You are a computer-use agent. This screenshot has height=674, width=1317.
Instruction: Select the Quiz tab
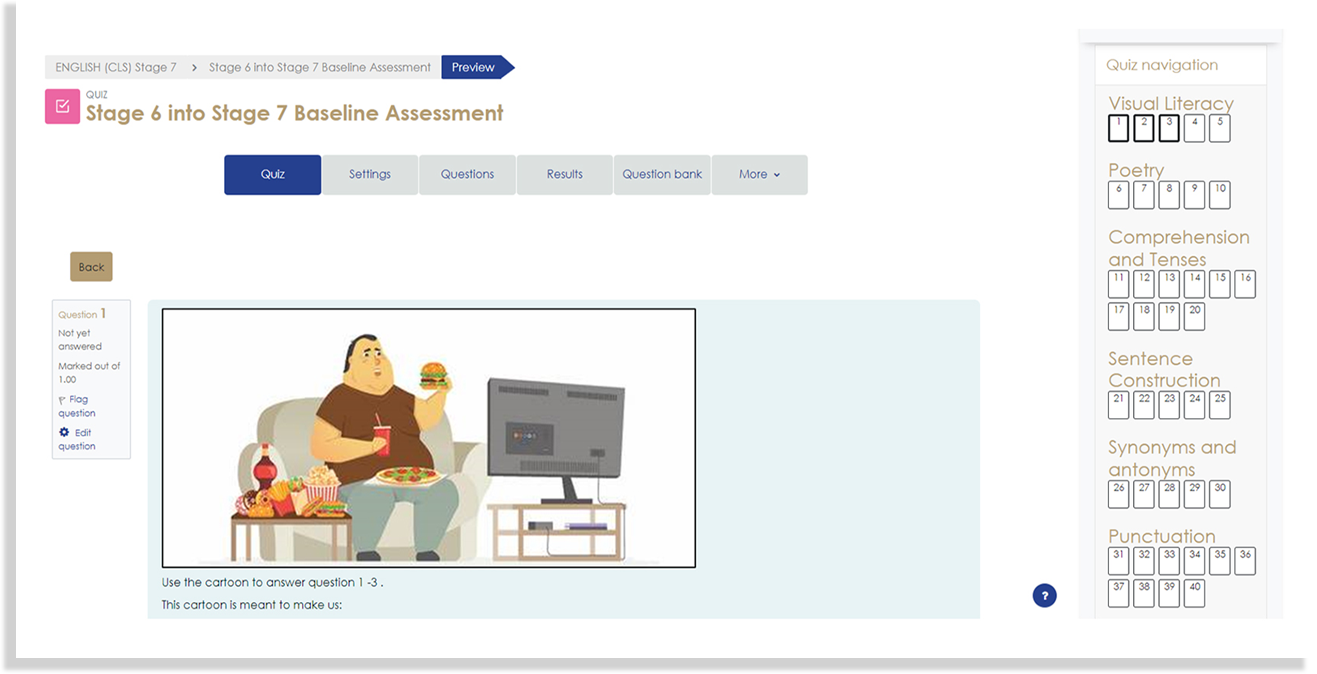[x=272, y=175]
